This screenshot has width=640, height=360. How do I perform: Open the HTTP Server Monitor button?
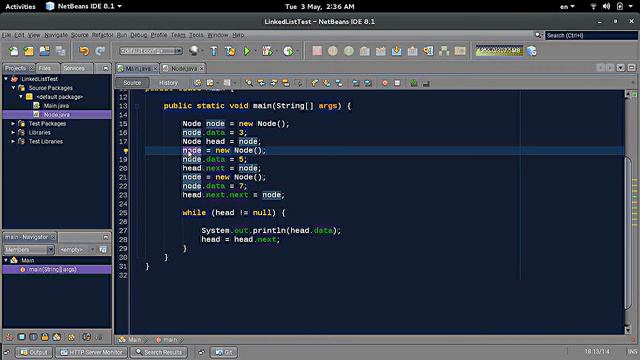[91, 352]
